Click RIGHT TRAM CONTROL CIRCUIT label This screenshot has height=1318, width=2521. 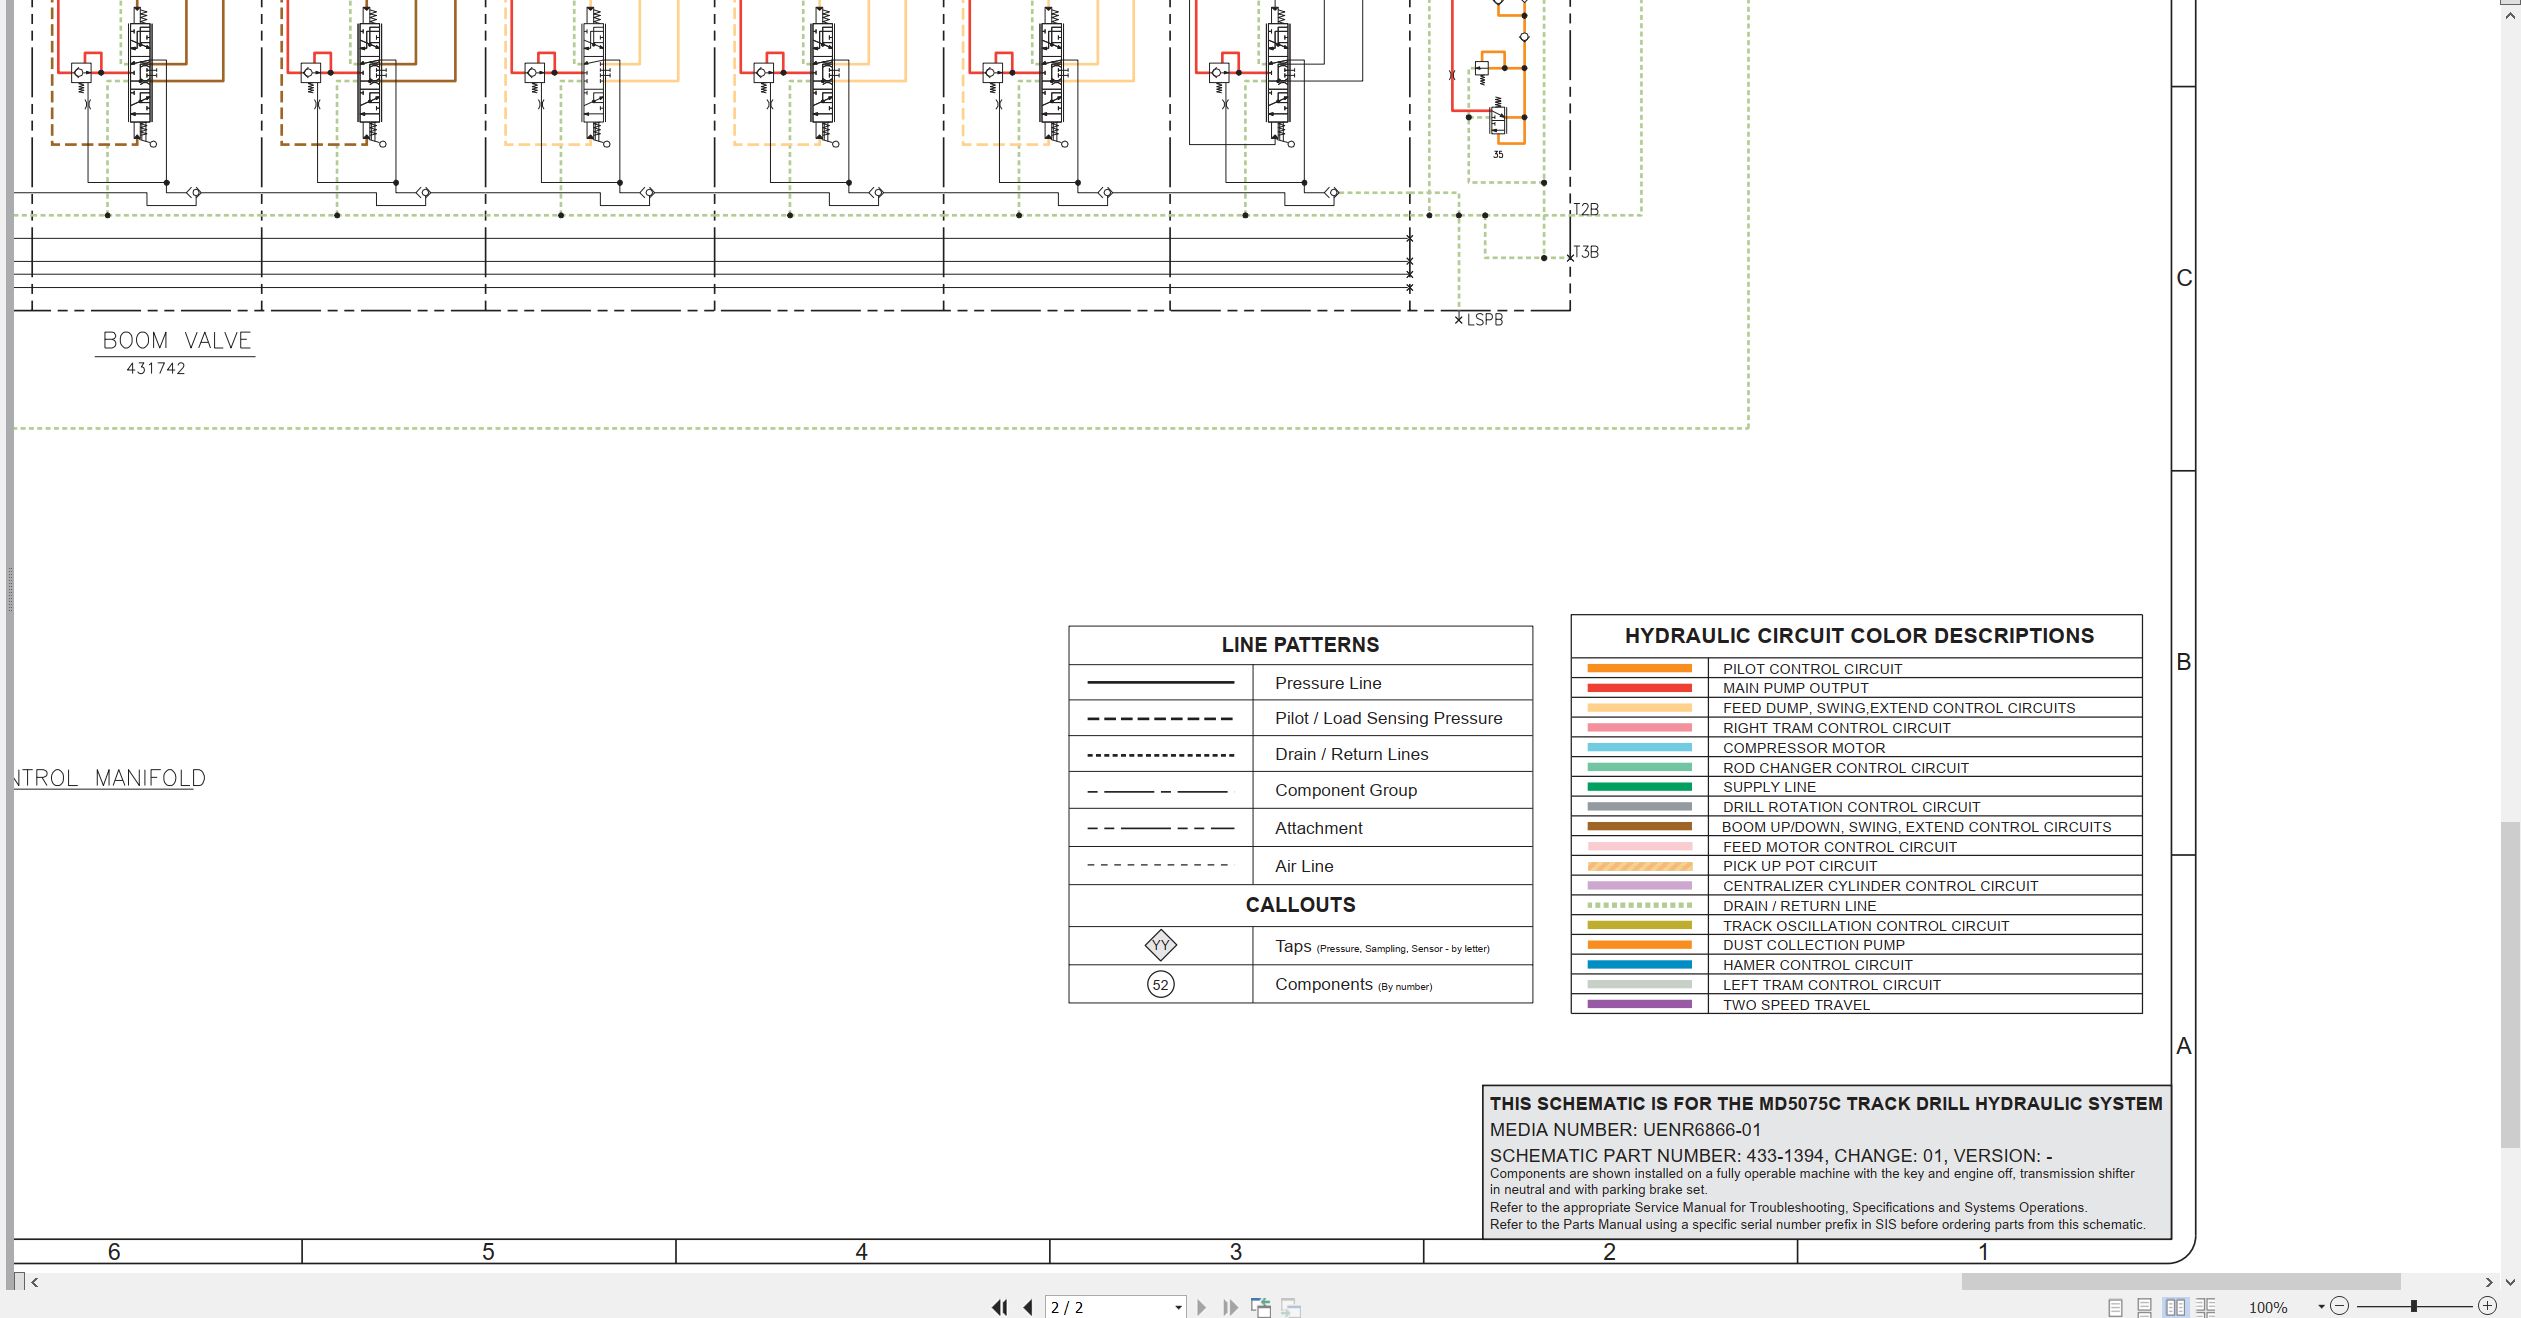click(1836, 728)
